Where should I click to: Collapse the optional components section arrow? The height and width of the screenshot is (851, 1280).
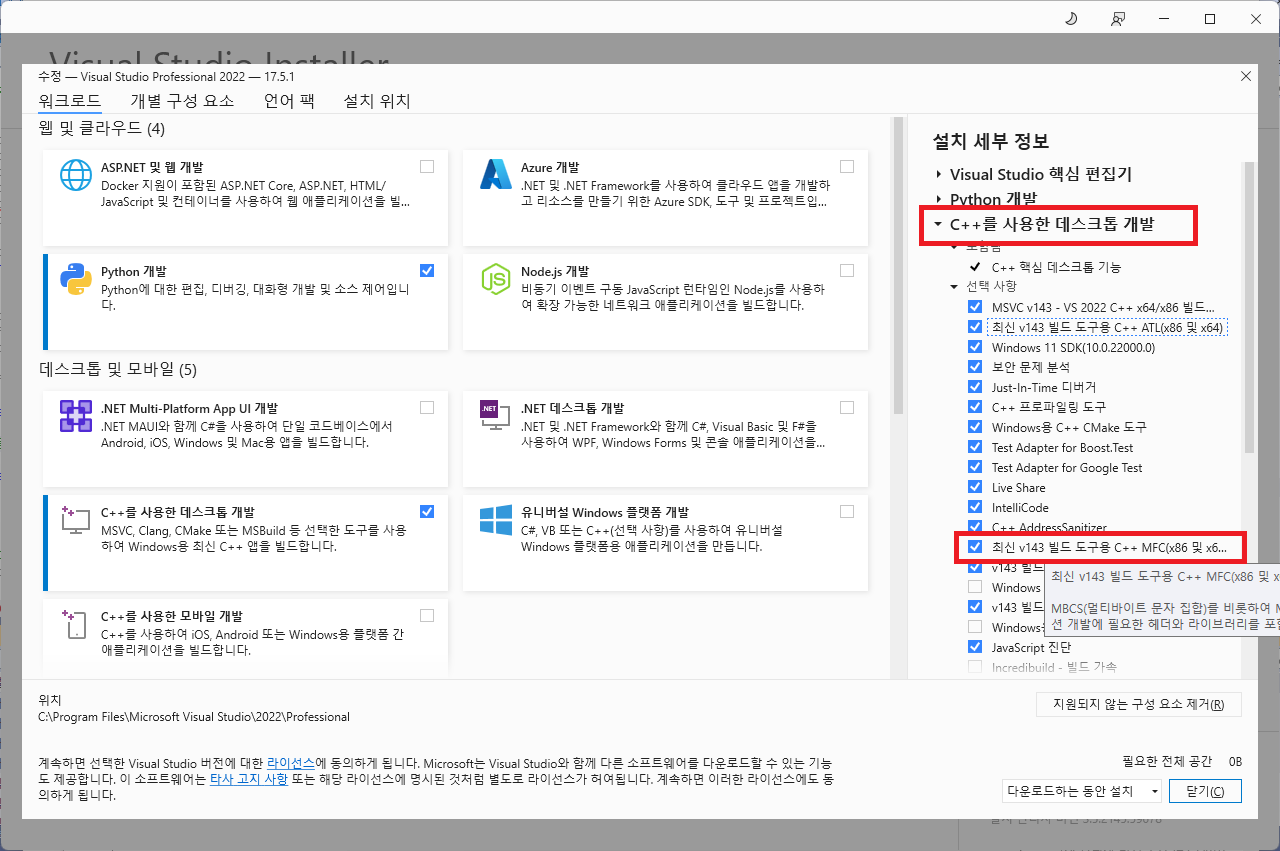pos(955,286)
